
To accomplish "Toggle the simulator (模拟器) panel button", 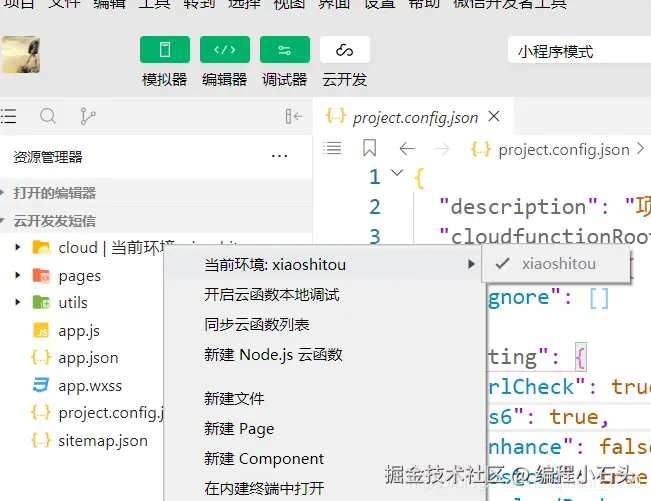I will coord(165,49).
